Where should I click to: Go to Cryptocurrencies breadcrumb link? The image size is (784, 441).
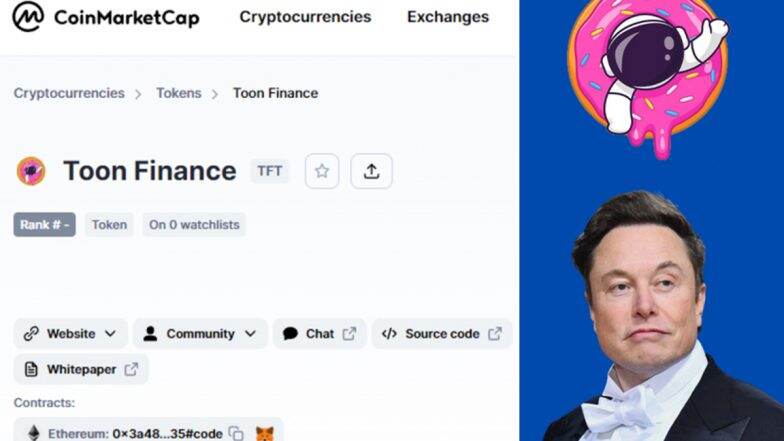pos(69,93)
